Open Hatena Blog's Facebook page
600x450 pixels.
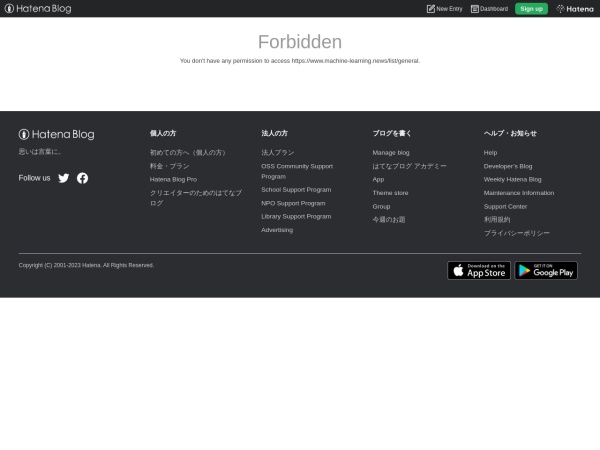tap(82, 178)
